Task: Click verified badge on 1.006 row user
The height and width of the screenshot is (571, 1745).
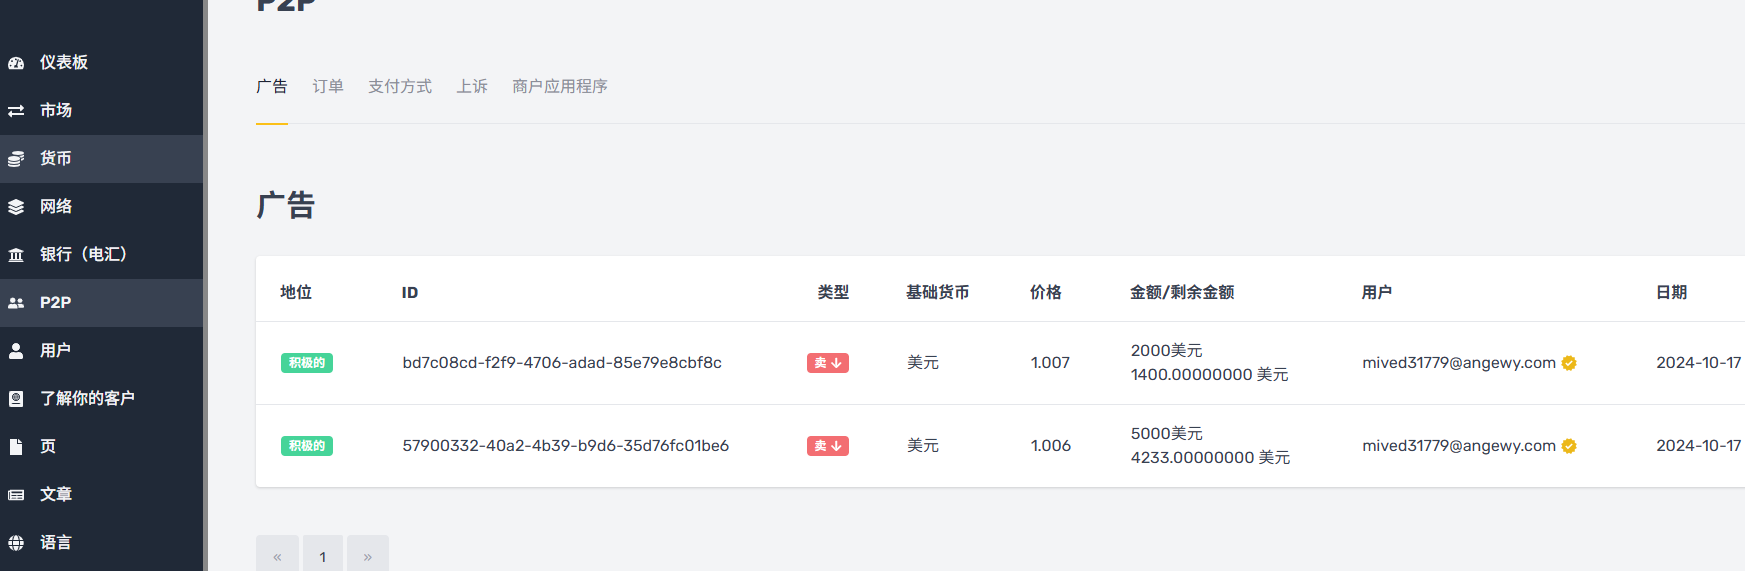Action: tap(1569, 446)
